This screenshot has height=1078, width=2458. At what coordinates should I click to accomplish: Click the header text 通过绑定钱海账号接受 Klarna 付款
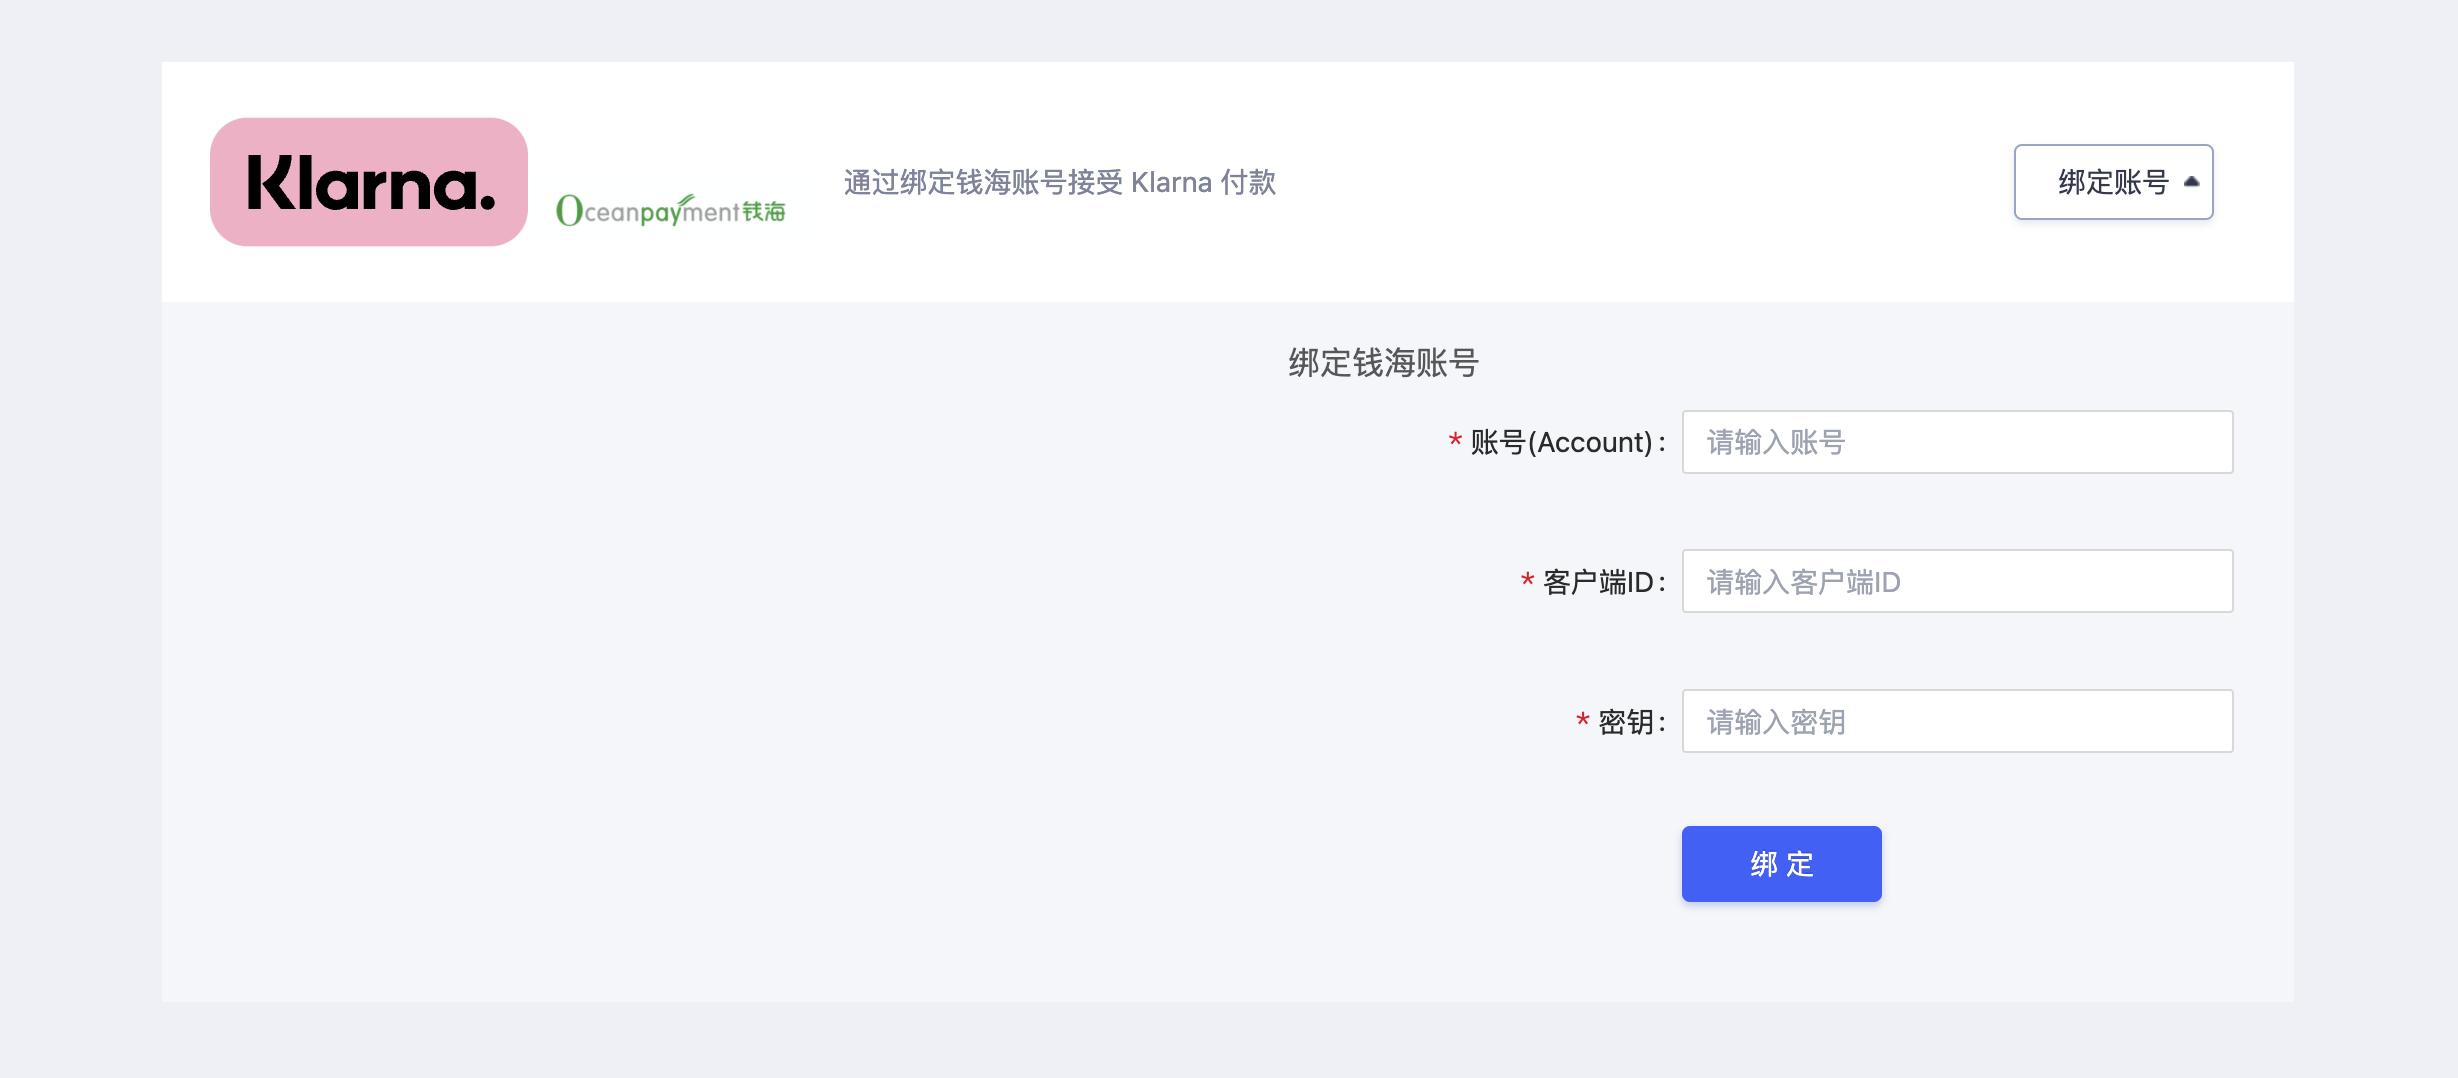(x=1060, y=183)
